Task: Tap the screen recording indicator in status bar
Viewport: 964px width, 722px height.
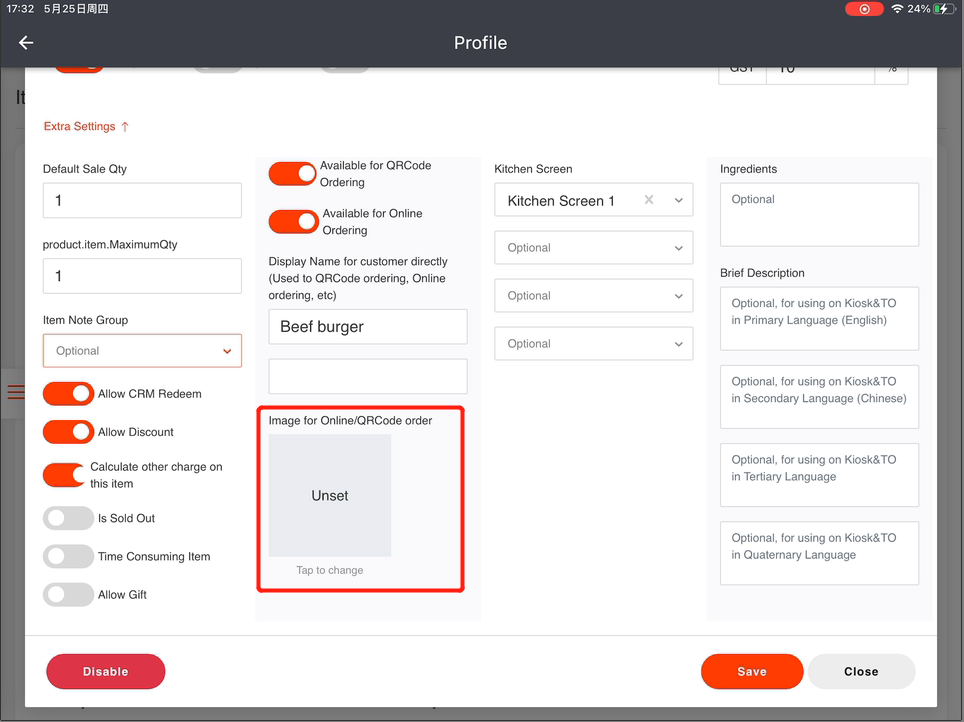Action: pyautogui.click(x=863, y=9)
